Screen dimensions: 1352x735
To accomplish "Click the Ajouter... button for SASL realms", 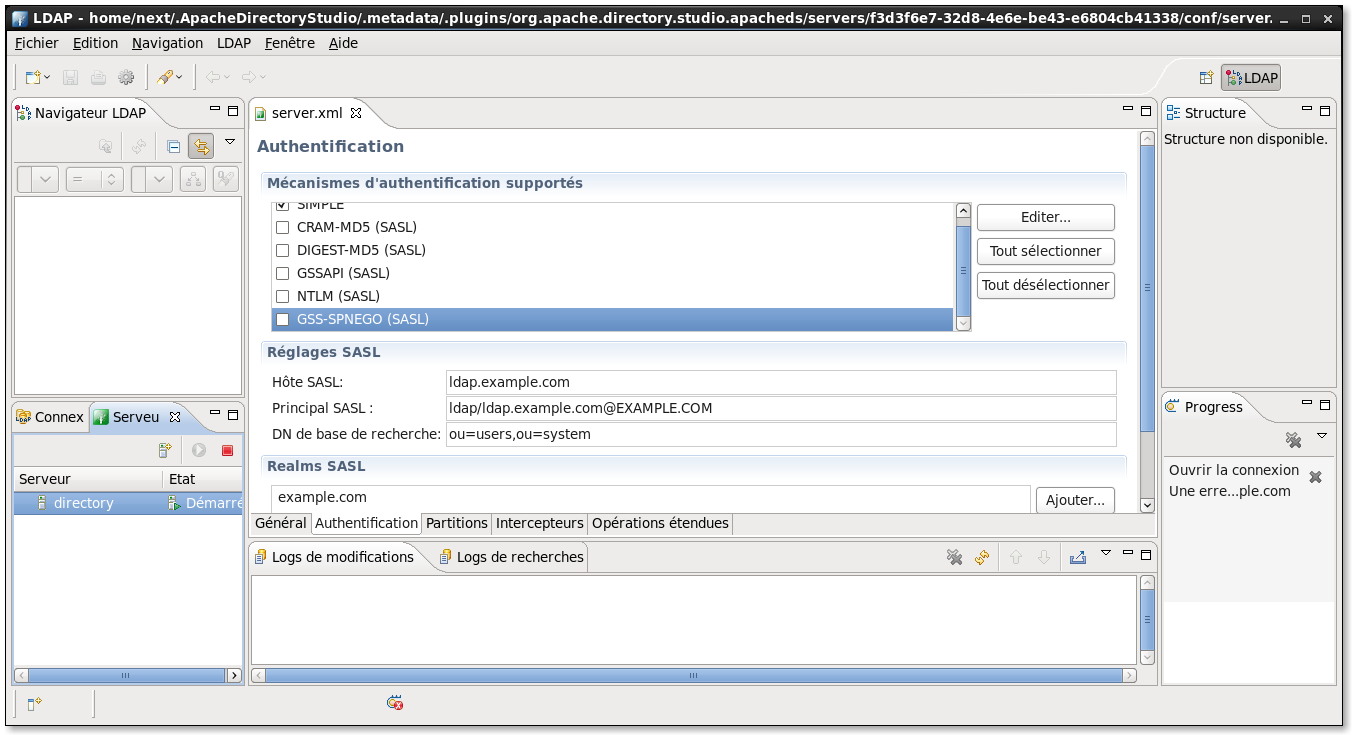I will 1075,500.
